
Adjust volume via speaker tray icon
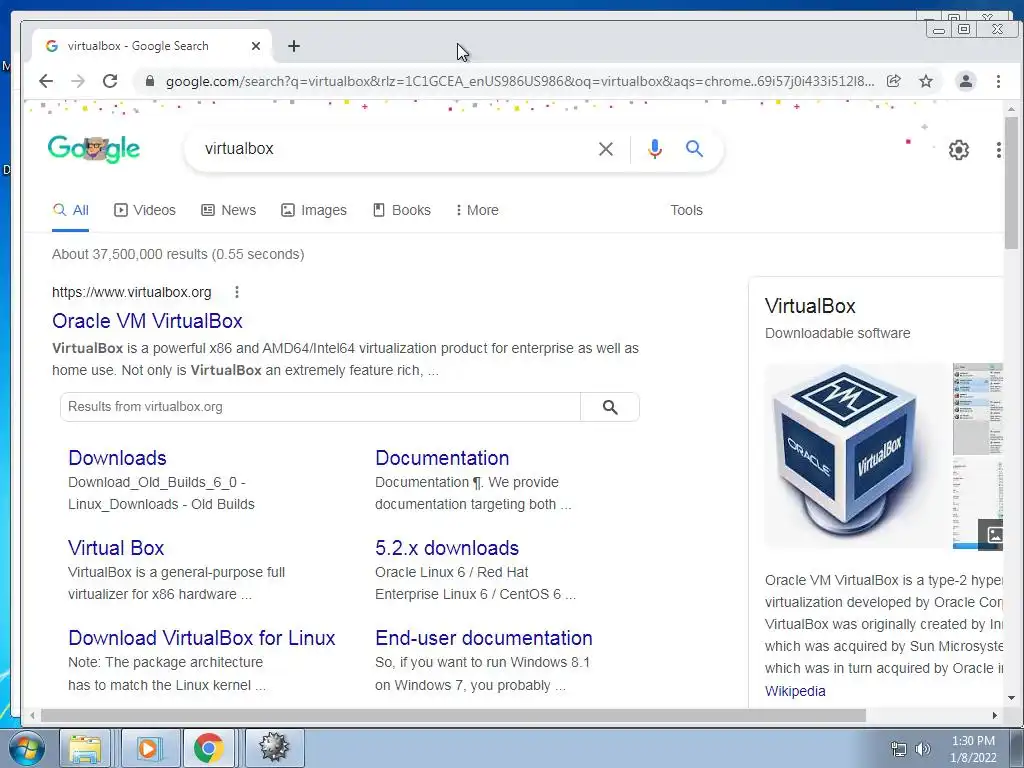[x=923, y=749]
